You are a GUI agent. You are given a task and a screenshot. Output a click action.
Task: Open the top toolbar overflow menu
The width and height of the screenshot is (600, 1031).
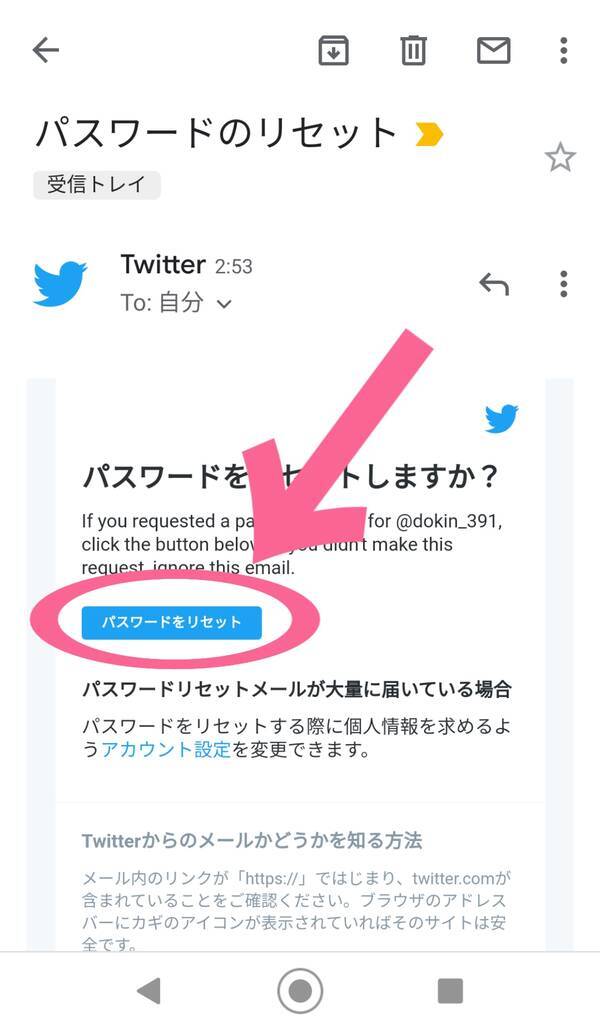(563, 50)
